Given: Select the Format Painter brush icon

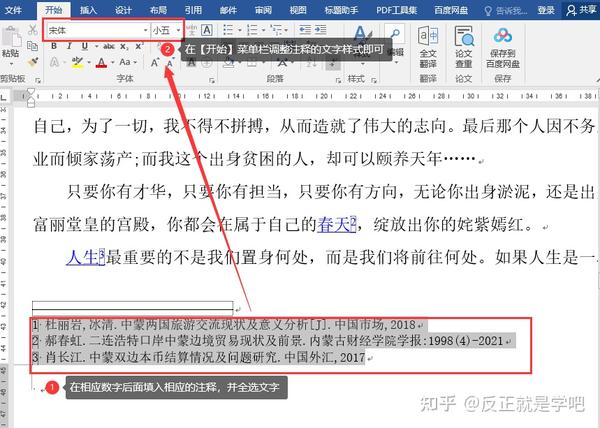Looking at the screenshot, I should click(33, 62).
